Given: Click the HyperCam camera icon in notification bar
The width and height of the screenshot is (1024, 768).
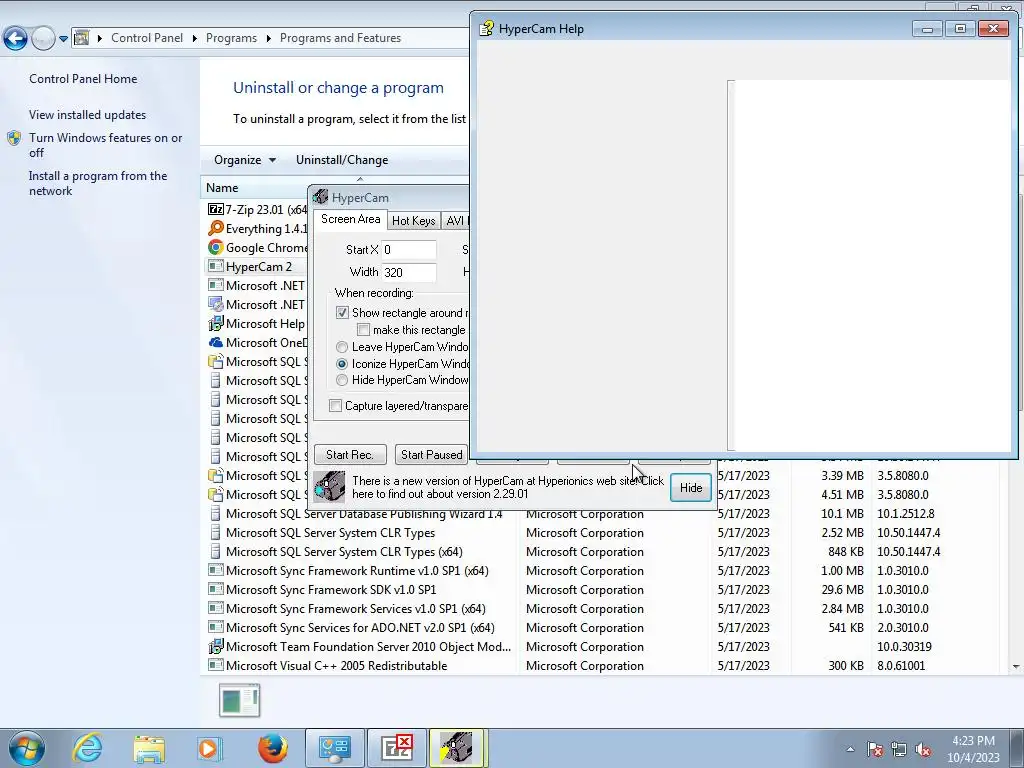Looking at the screenshot, I should (x=329, y=487).
